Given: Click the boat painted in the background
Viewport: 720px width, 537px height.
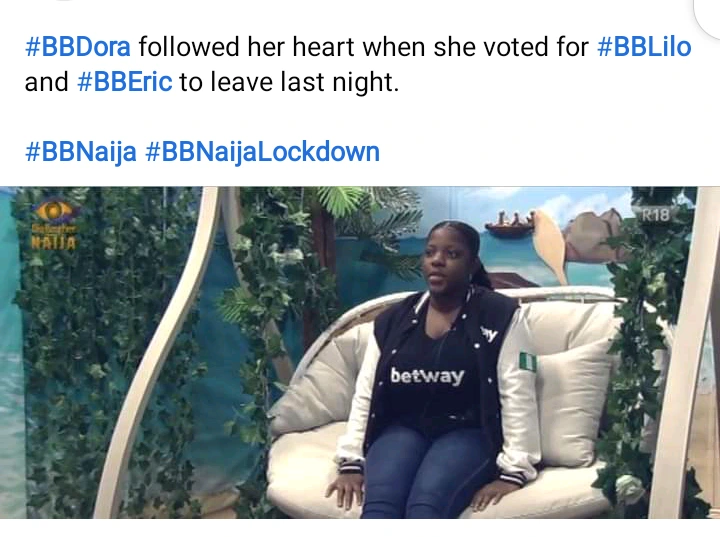Looking at the screenshot, I should (x=511, y=224).
